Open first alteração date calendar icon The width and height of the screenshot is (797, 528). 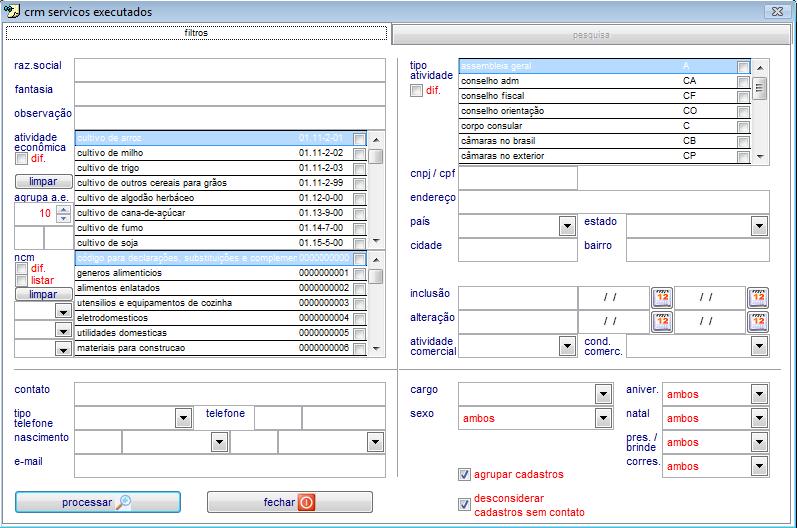click(662, 321)
